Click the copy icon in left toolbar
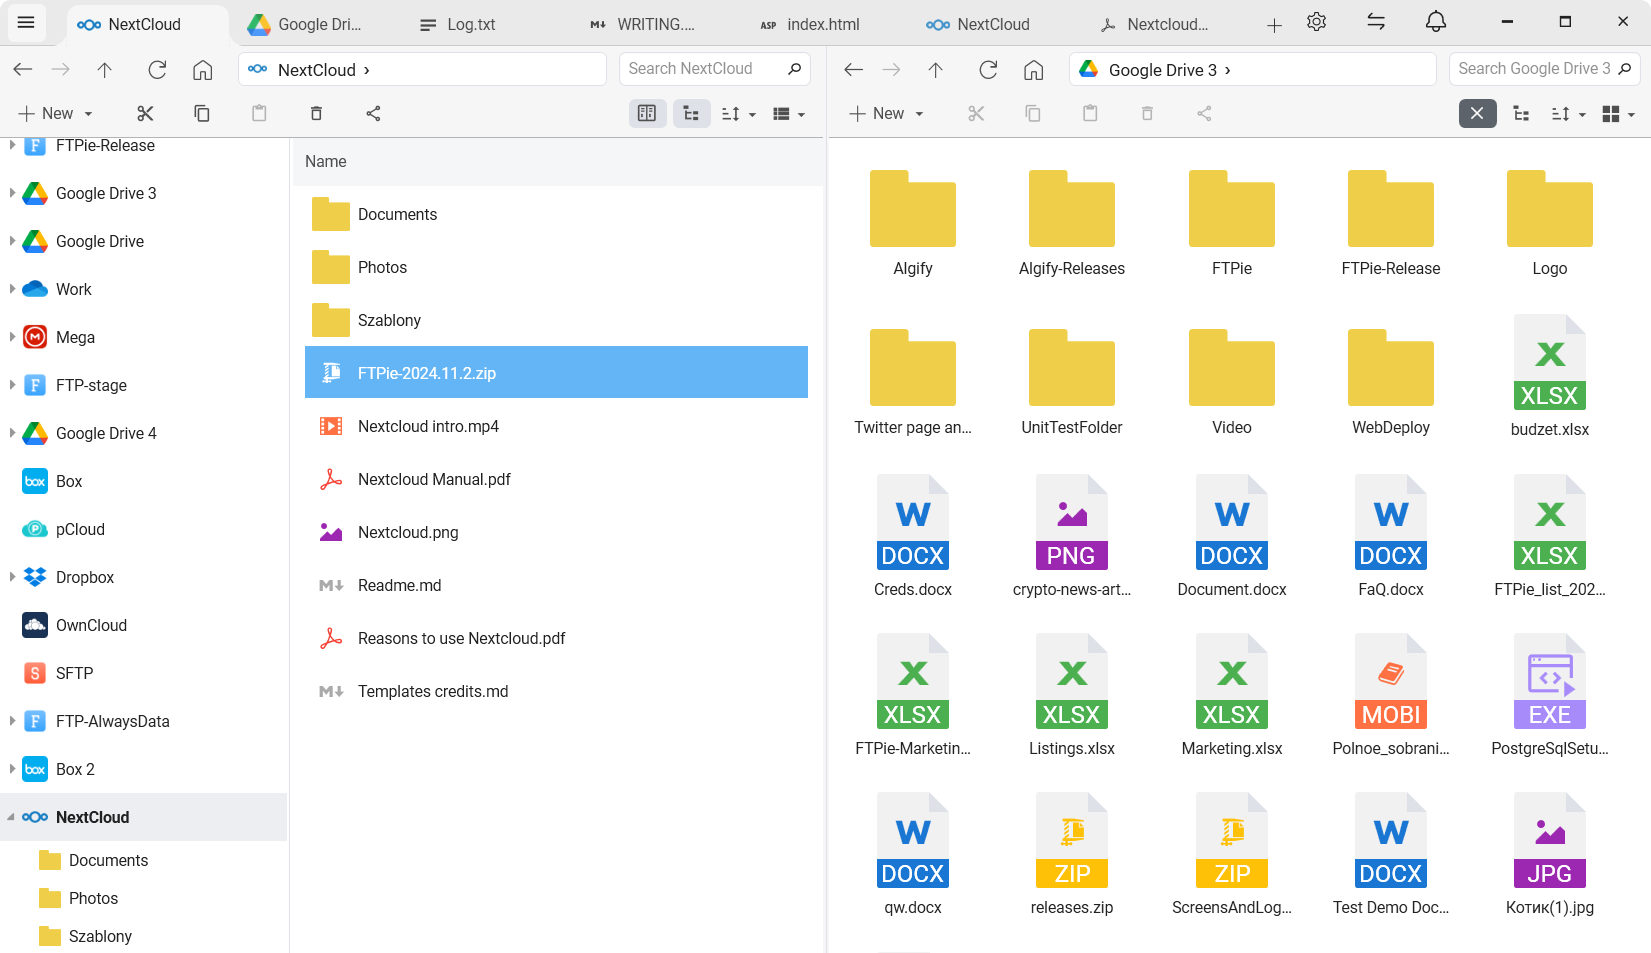This screenshot has height=953, width=1651. [202, 113]
